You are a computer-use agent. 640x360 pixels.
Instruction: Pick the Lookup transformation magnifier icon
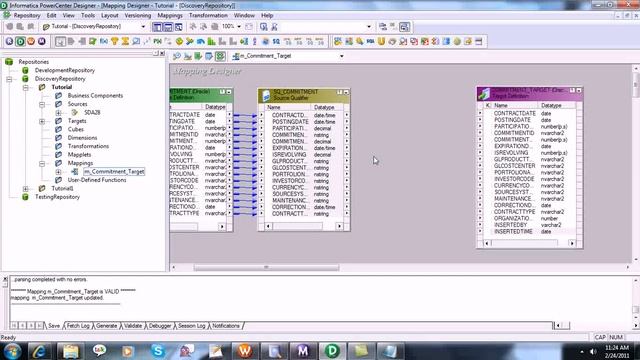(x=136, y=41)
